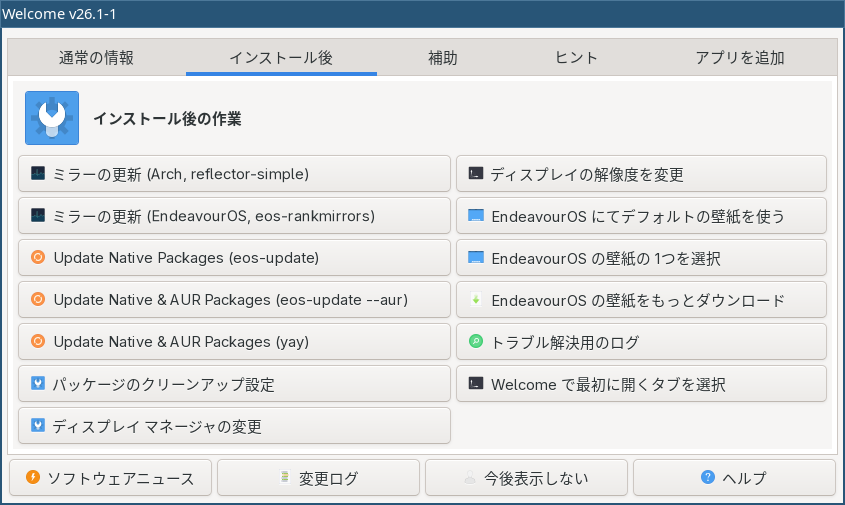Open ディスプレイ マネージャの変更
The width and height of the screenshot is (845, 505).
[234, 426]
